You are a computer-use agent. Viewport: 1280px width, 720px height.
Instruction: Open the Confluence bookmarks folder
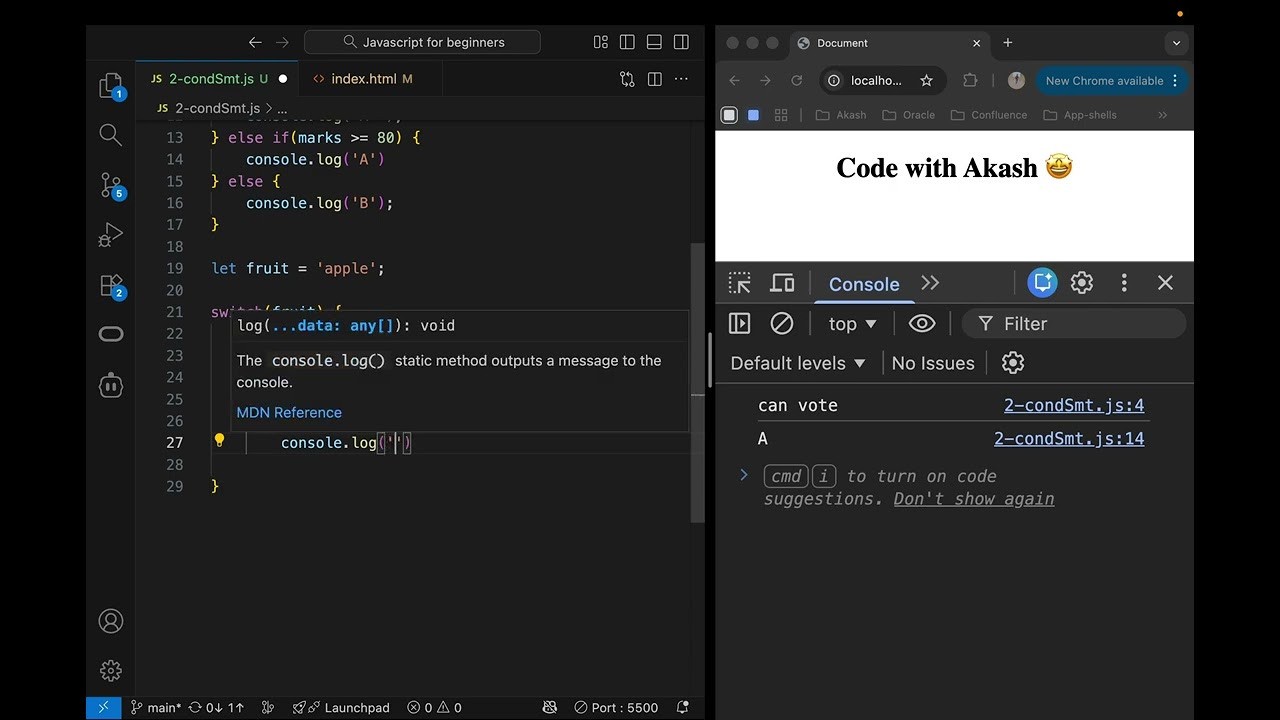(989, 115)
